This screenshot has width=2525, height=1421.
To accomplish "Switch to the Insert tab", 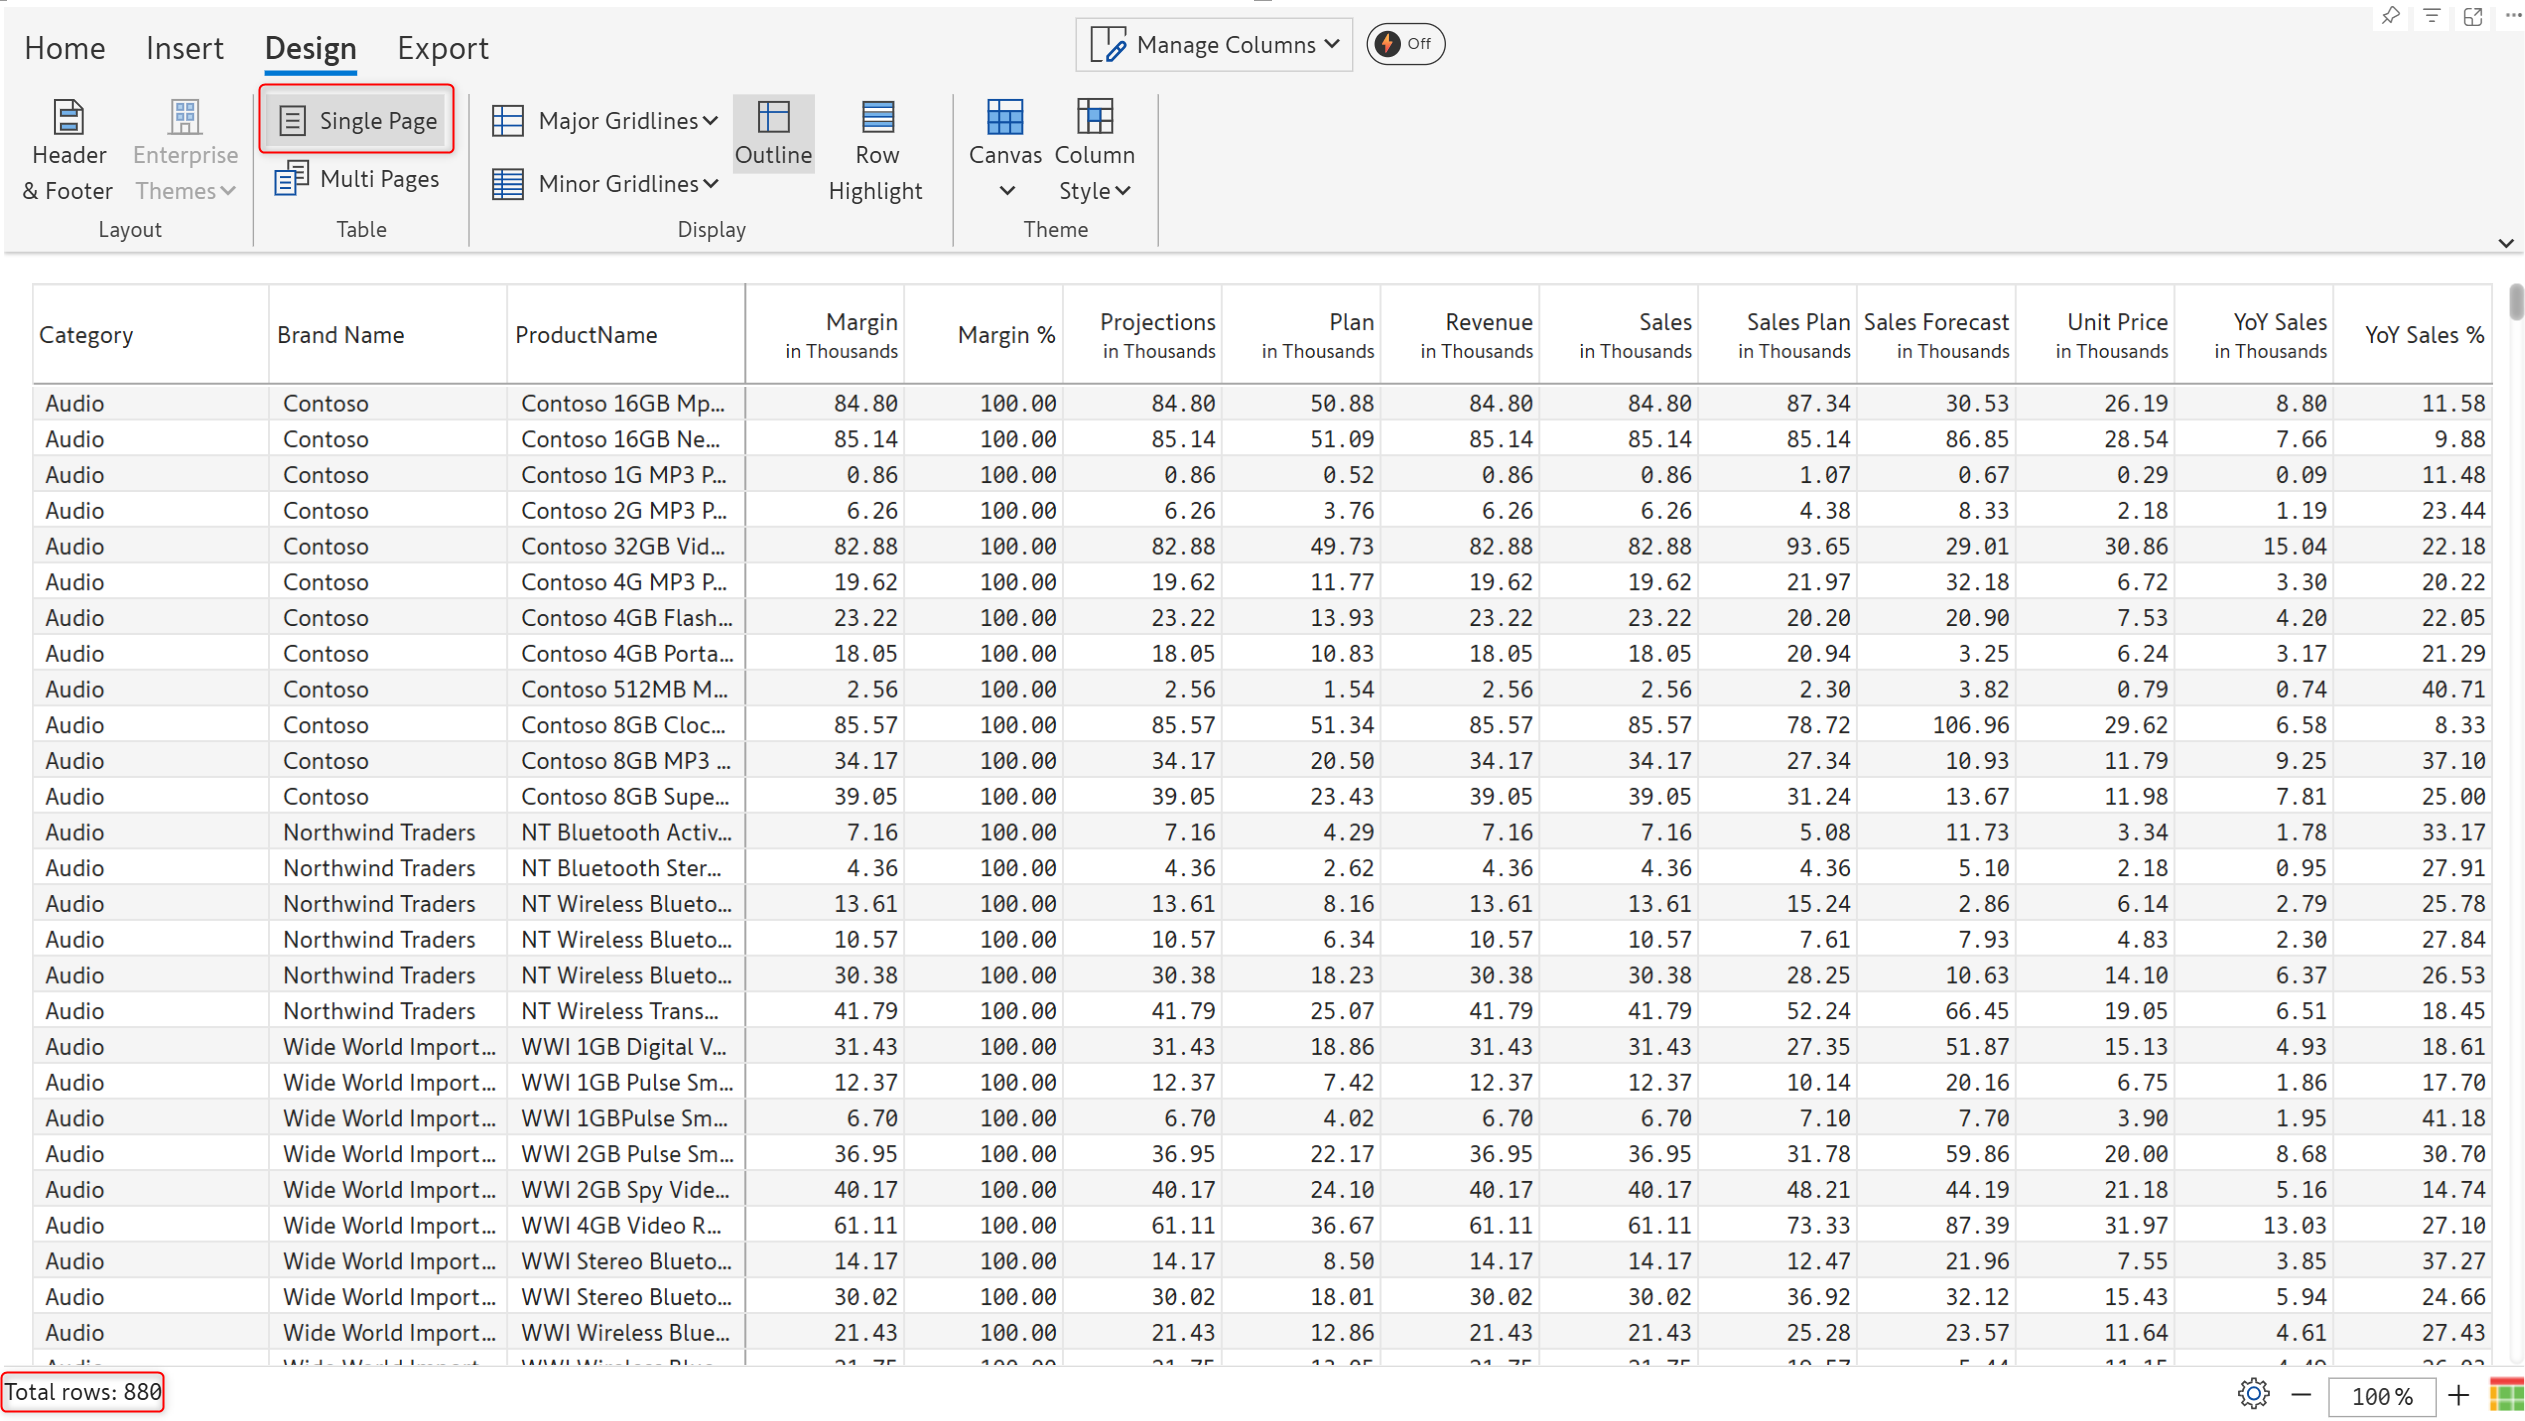I will (184, 48).
